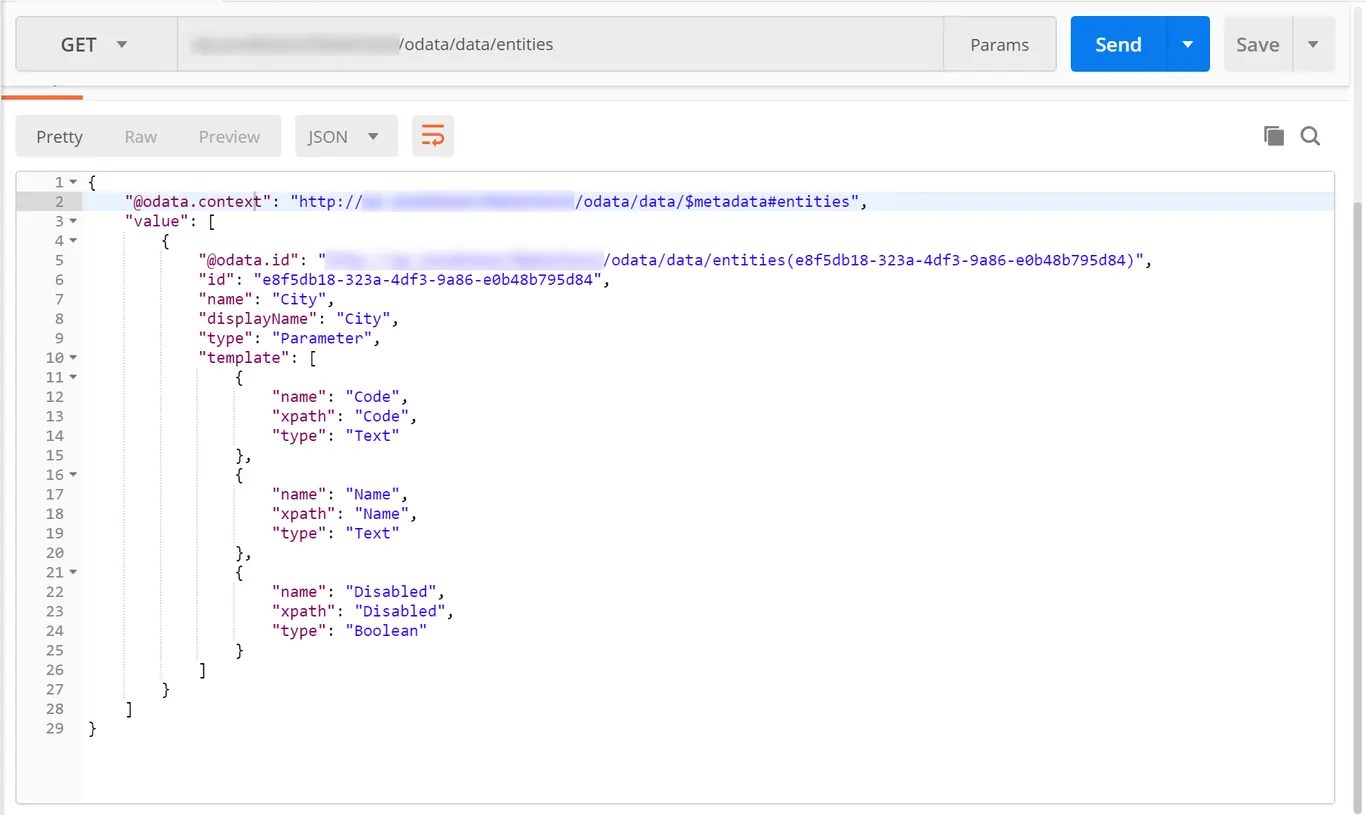Viewport: 1366px width, 815px height.
Task: Save the request
Action: (1258, 44)
